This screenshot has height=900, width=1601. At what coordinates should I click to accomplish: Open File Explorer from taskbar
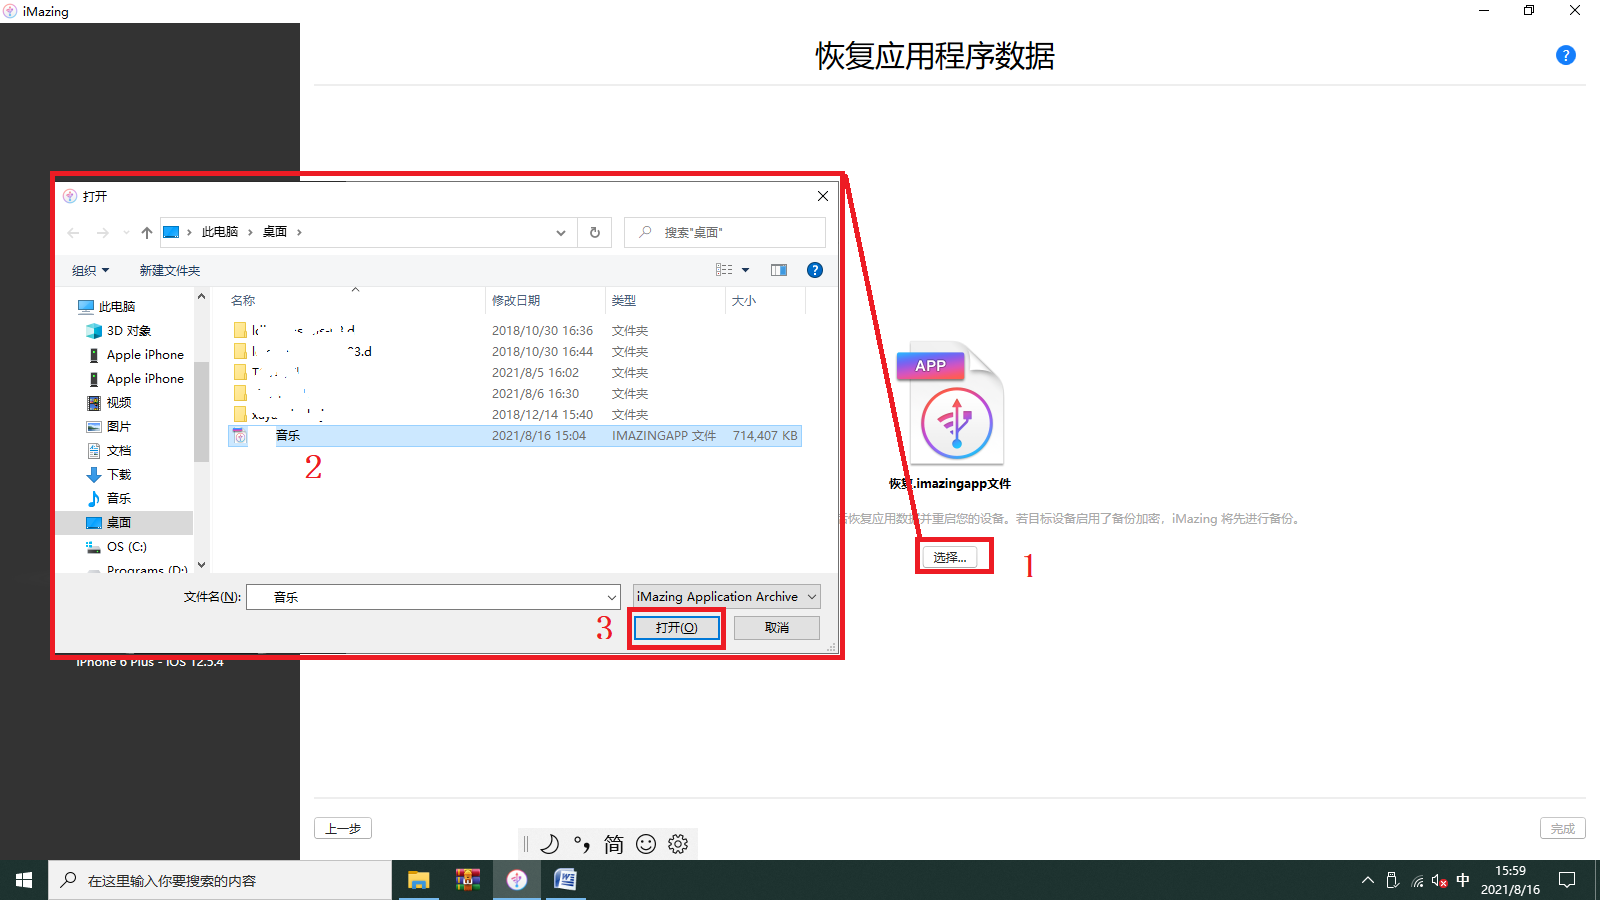point(418,880)
